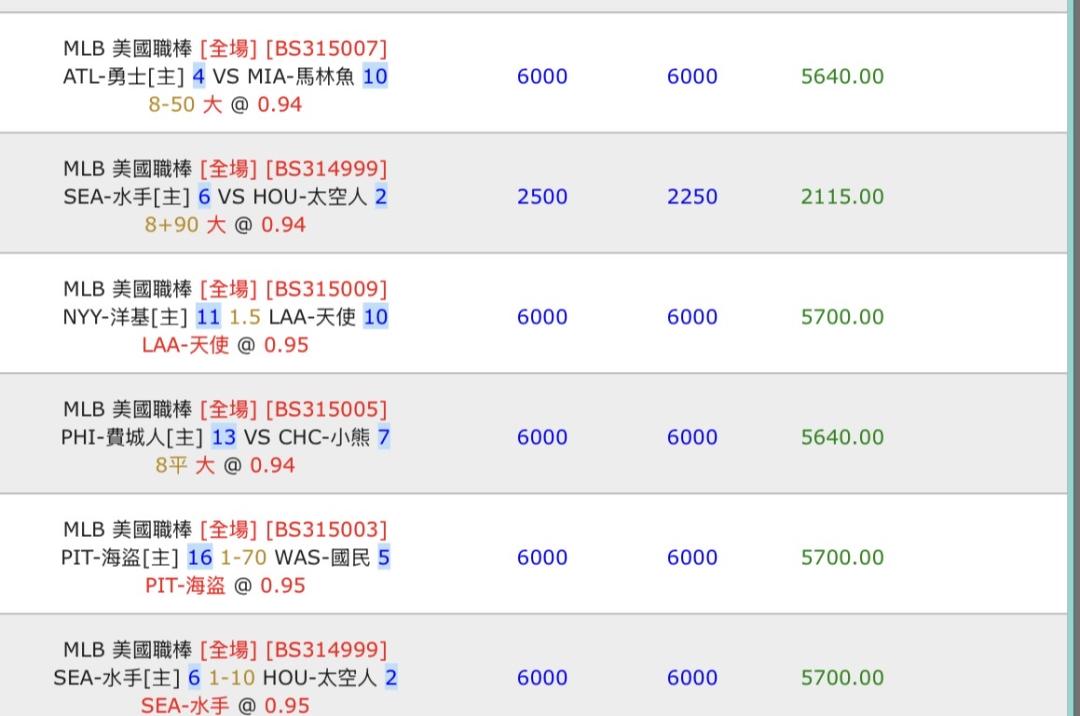Viewport: 1080px width, 716px height.
Task: Click the "8+90 大 @ 0.94" wager line
Action: point(225,225)
